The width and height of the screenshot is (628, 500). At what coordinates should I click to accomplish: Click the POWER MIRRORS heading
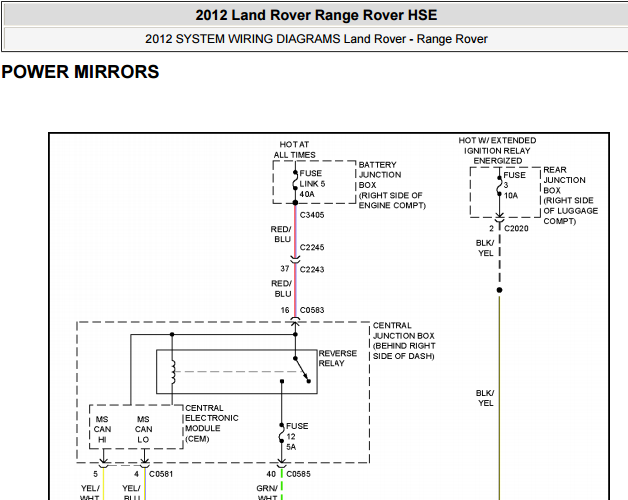pyautogui.click(x=80, y=72)
